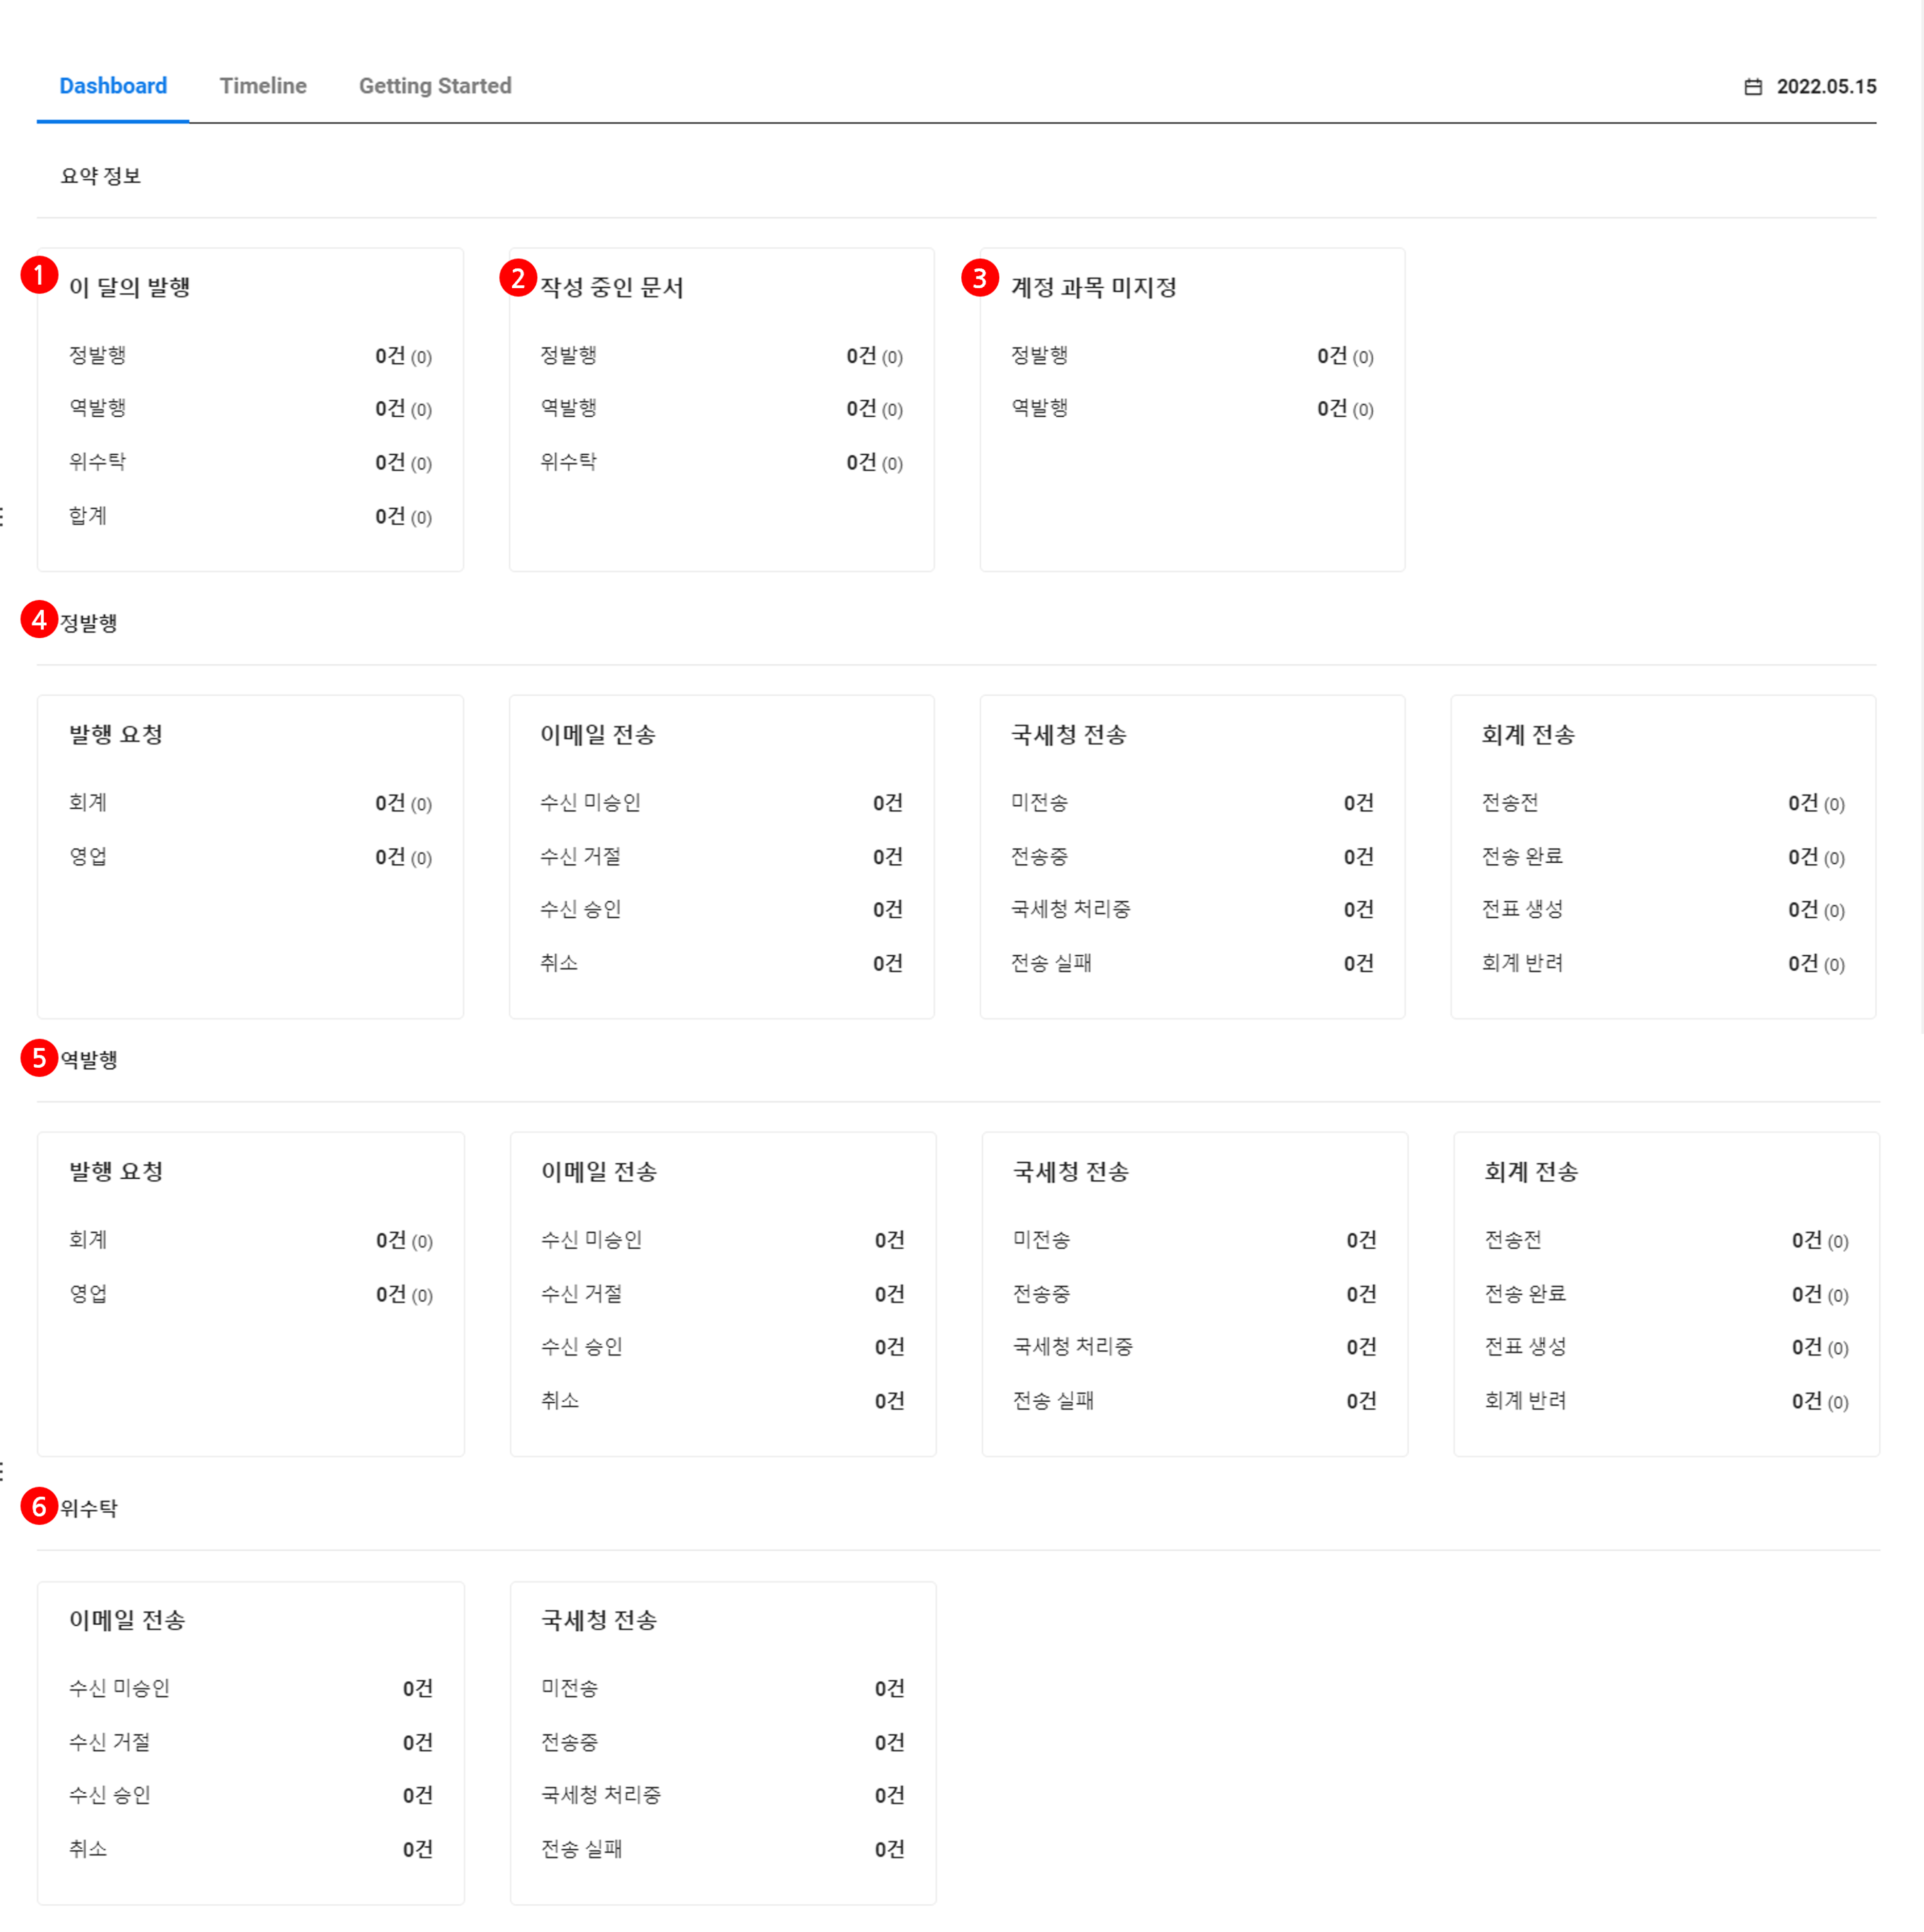Click red marker number 6 by 위수탁
The height and width of the screenshot is (1932, 1924).
(x=39, y=1505)
